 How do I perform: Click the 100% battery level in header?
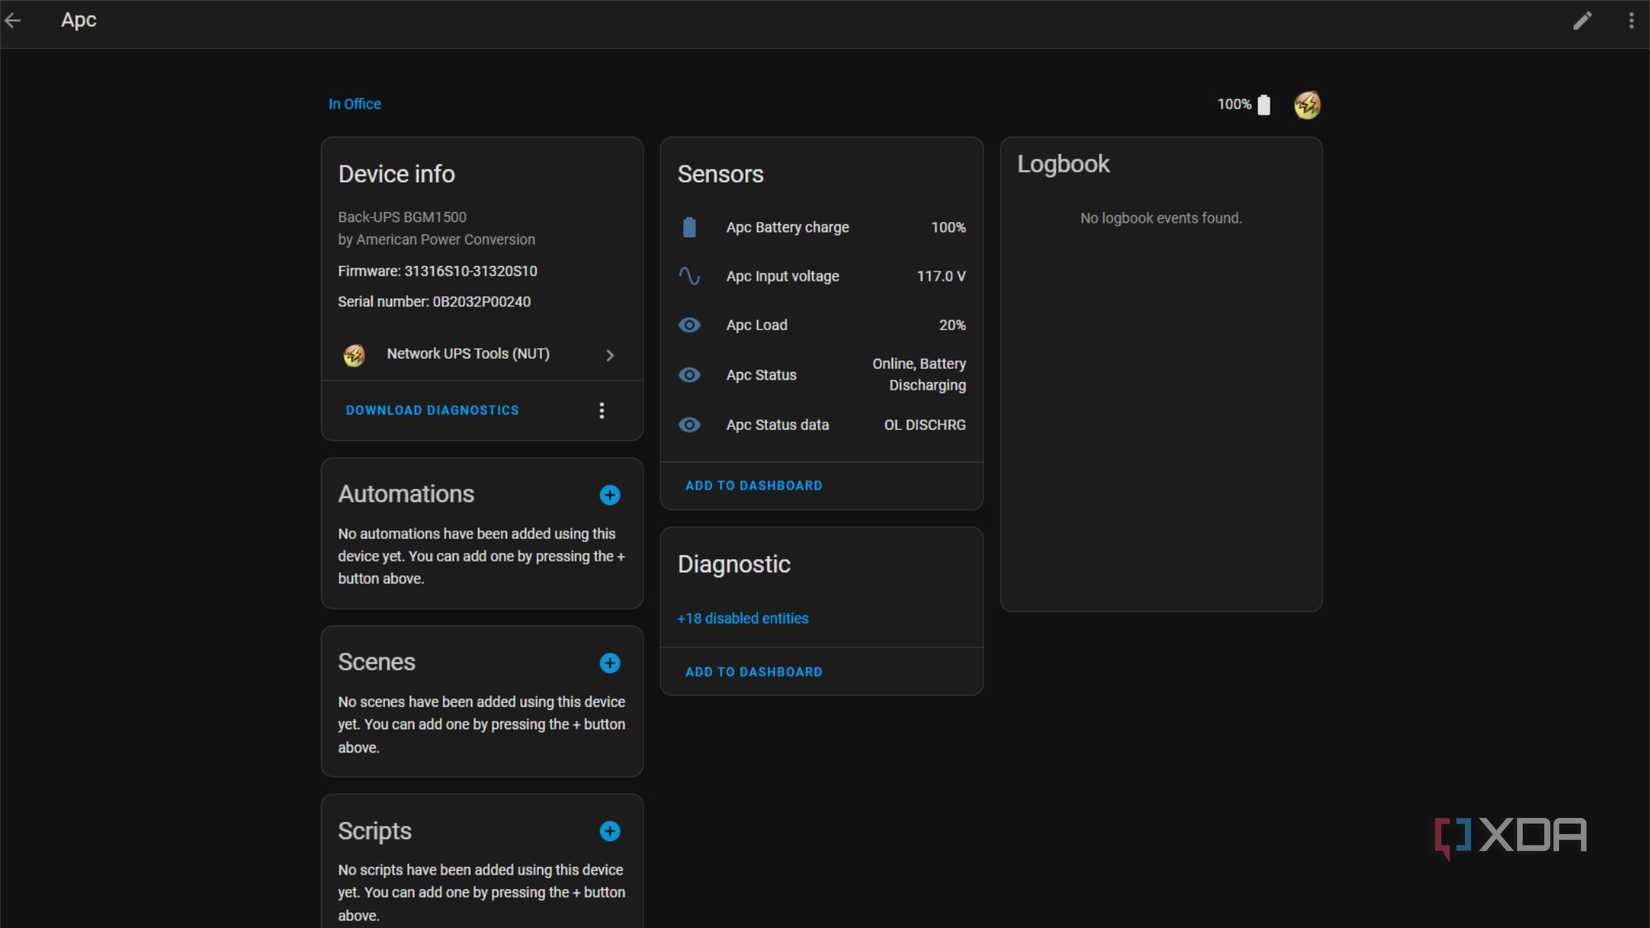point(1234,104)
